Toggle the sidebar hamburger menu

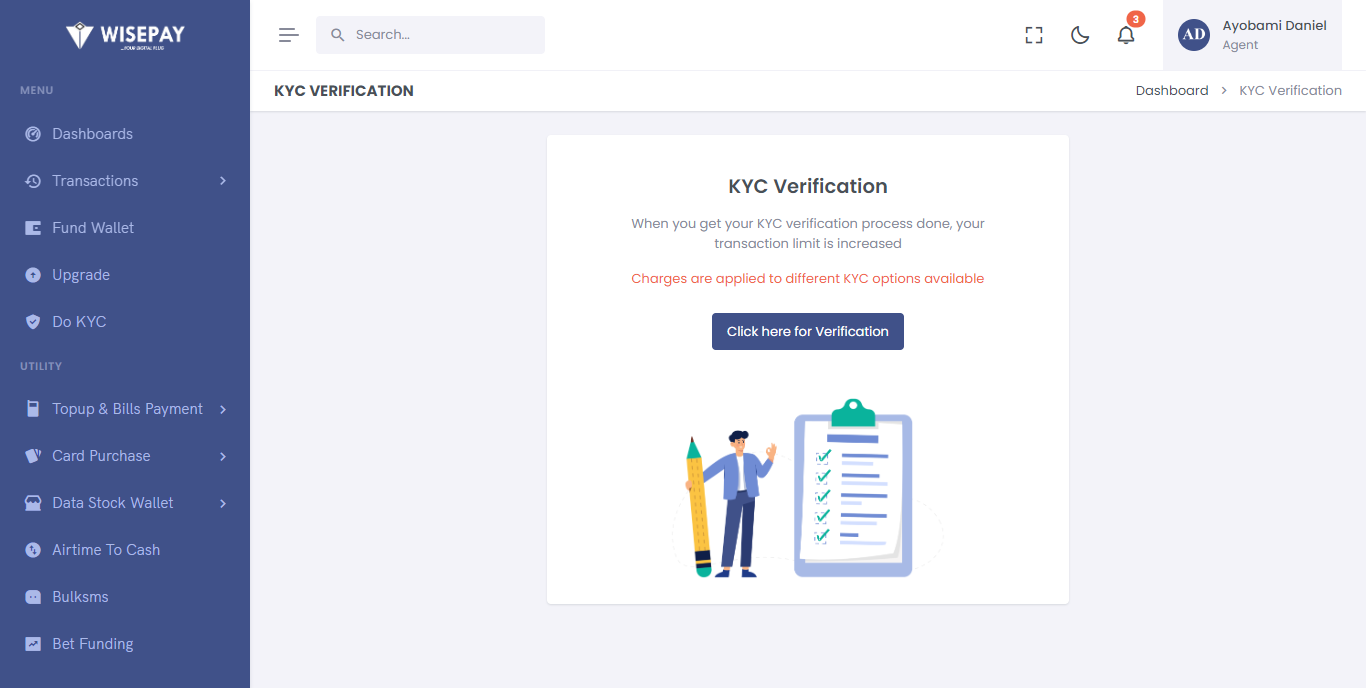[x=289, y=35]
